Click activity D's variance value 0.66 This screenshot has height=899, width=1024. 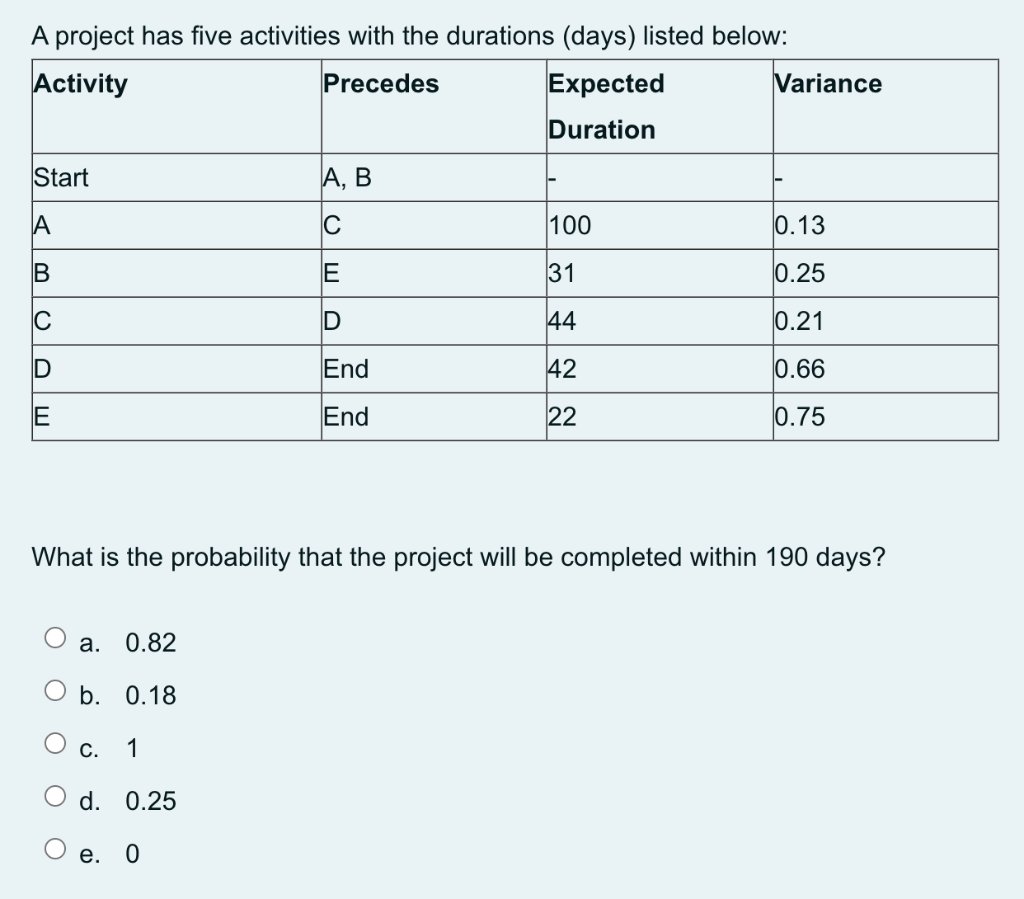tap(798, 369)
